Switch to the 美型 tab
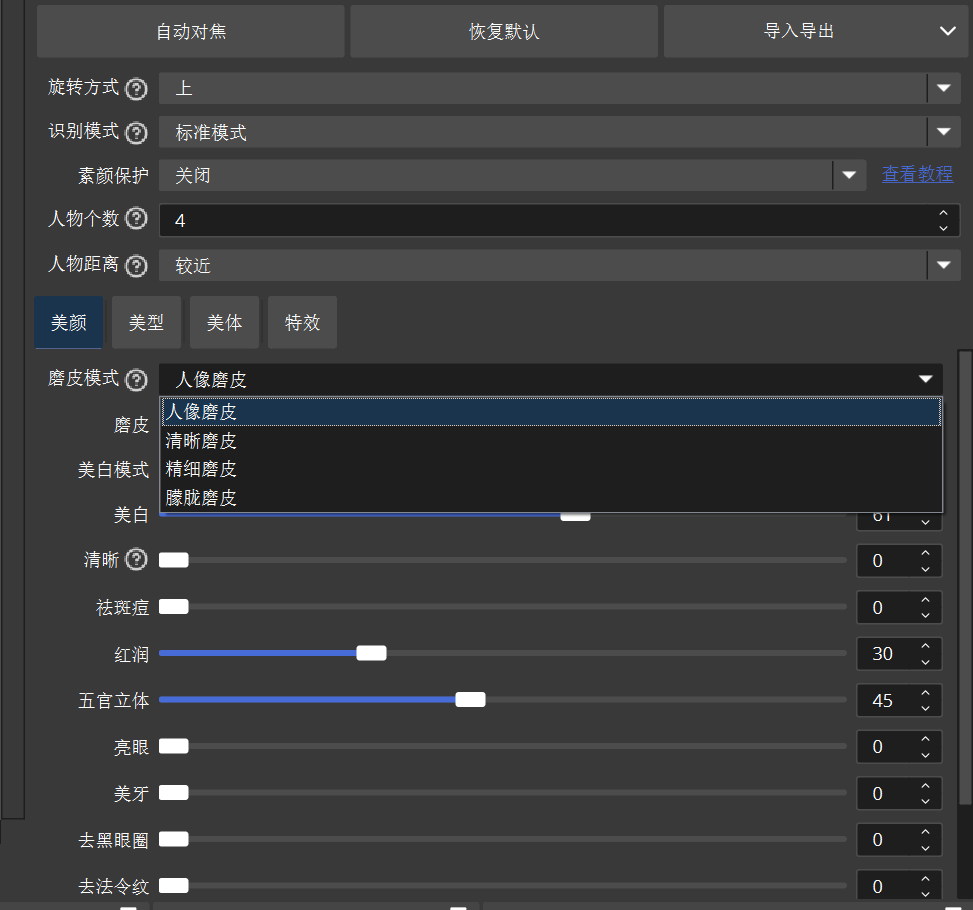 (x=146, y=323)
